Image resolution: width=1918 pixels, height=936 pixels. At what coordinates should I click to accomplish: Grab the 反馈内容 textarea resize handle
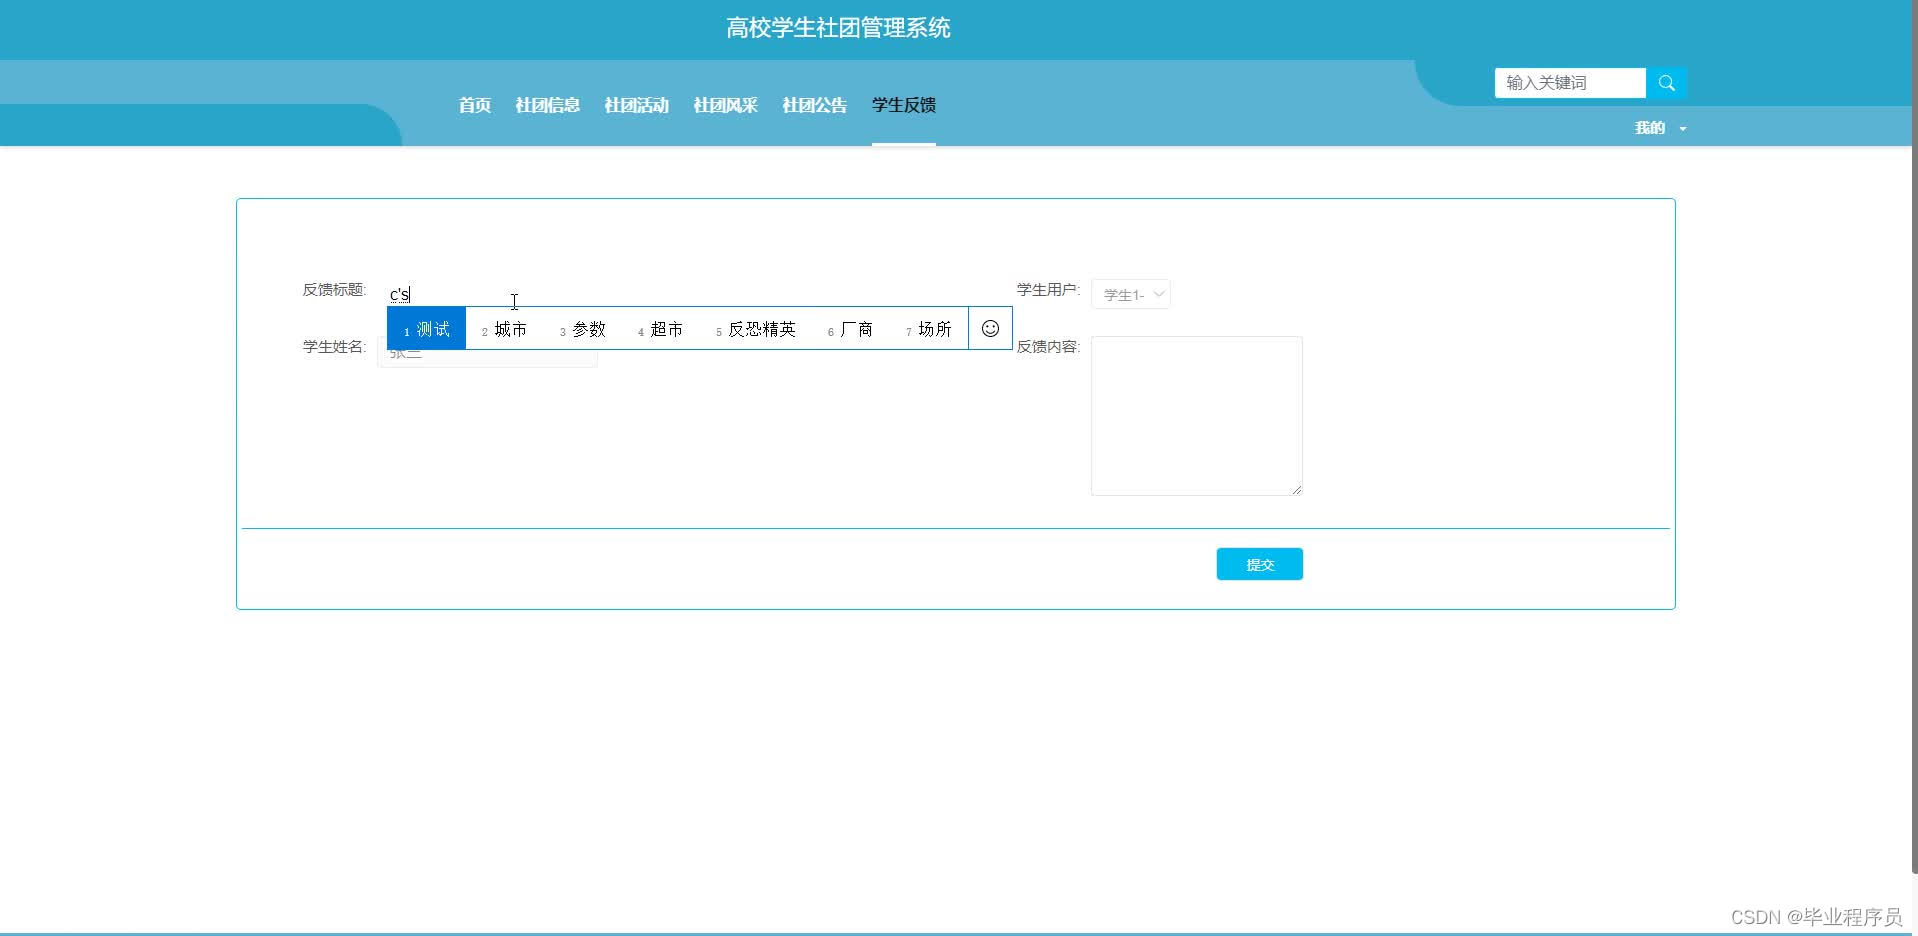click(x=1297, y=490)
